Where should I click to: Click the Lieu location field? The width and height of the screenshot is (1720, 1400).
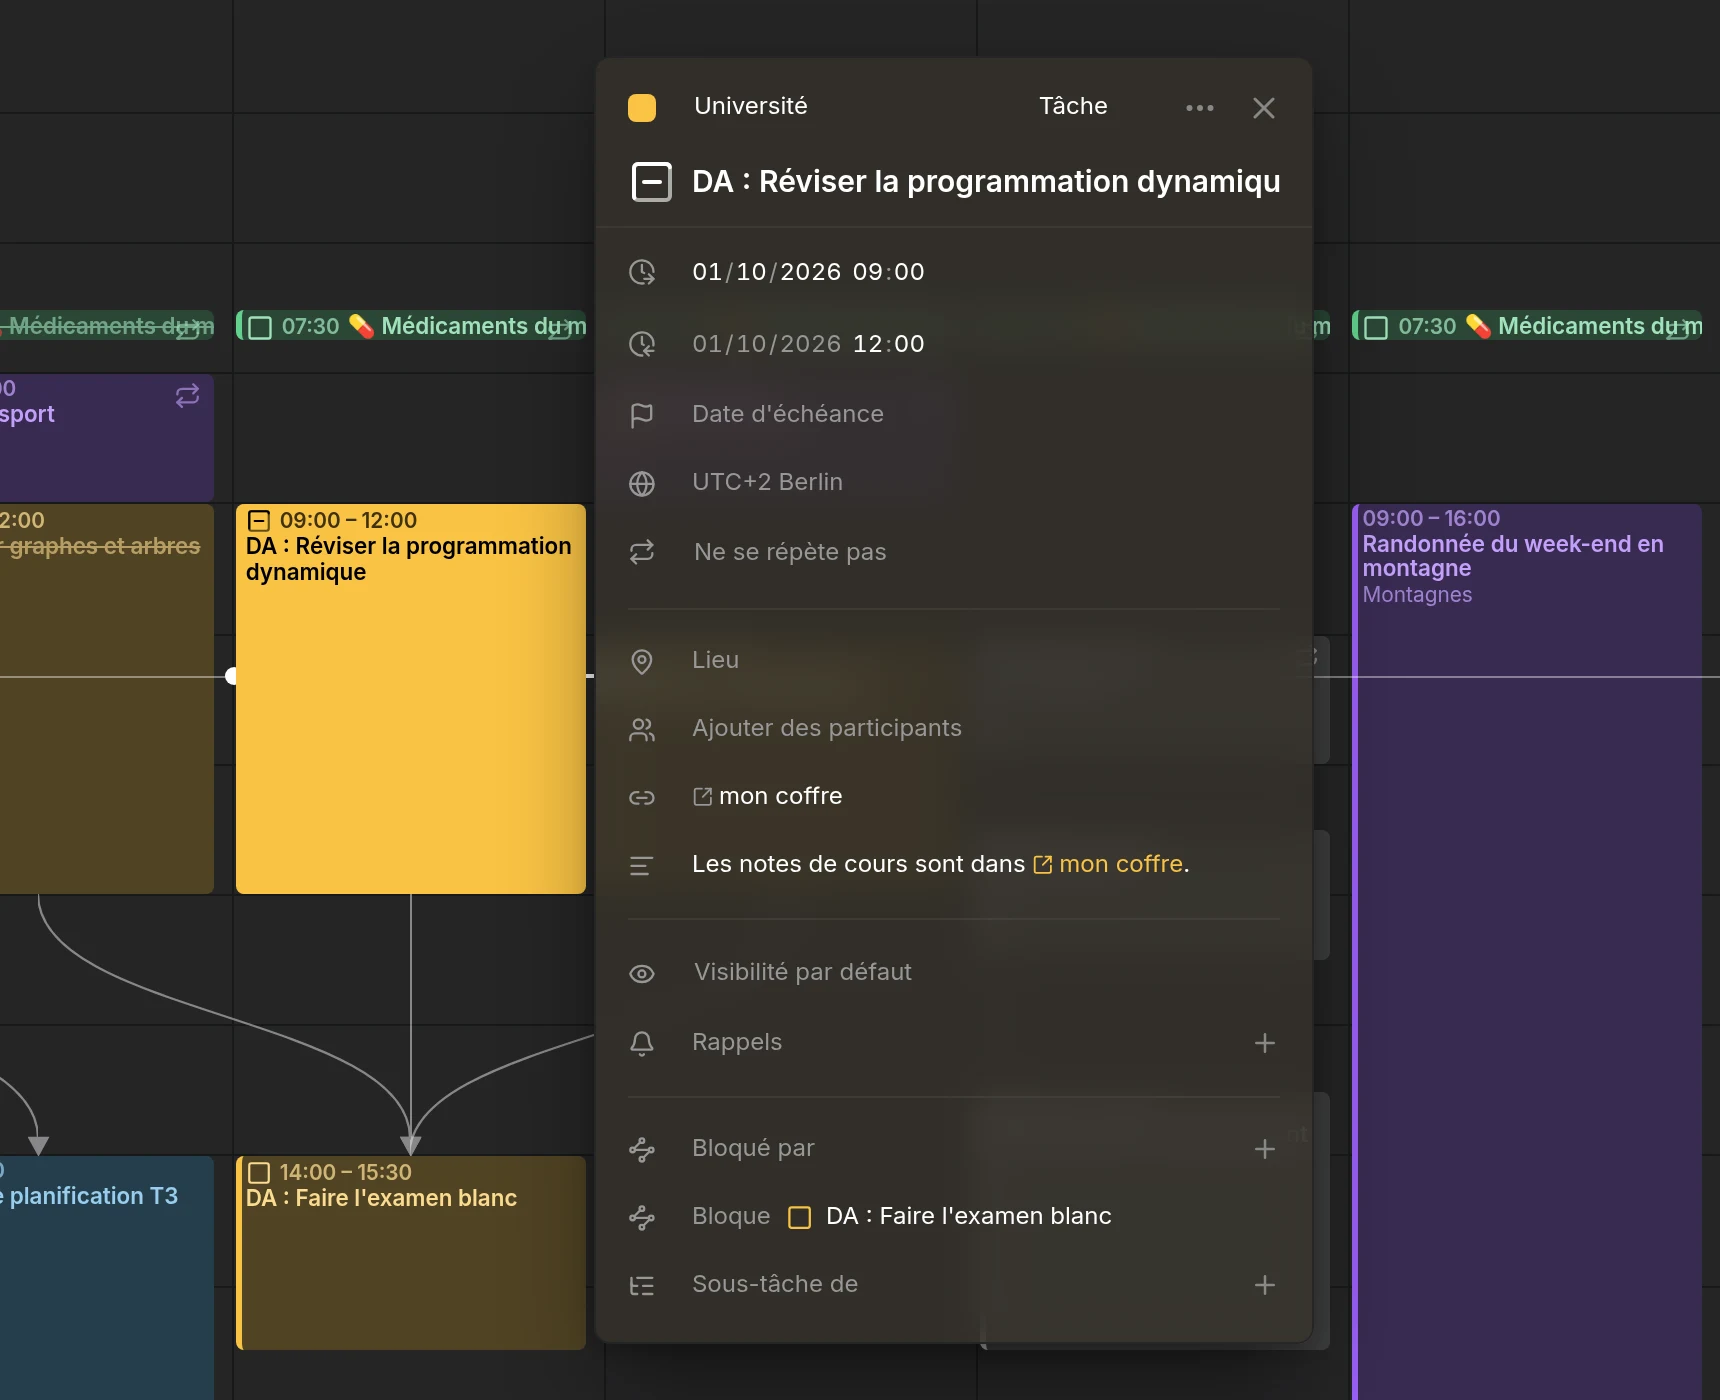[x=715, y=660]
